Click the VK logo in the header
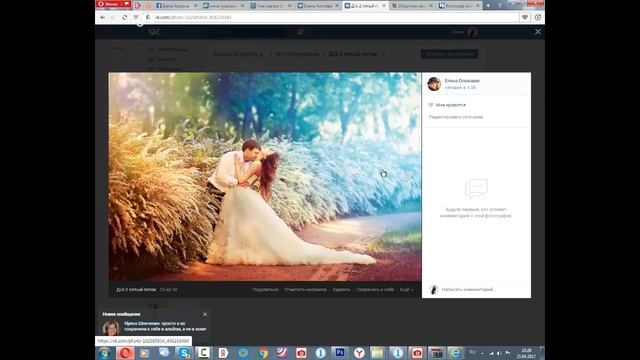This screenshot has height=360, width=640. coord(153,32)
